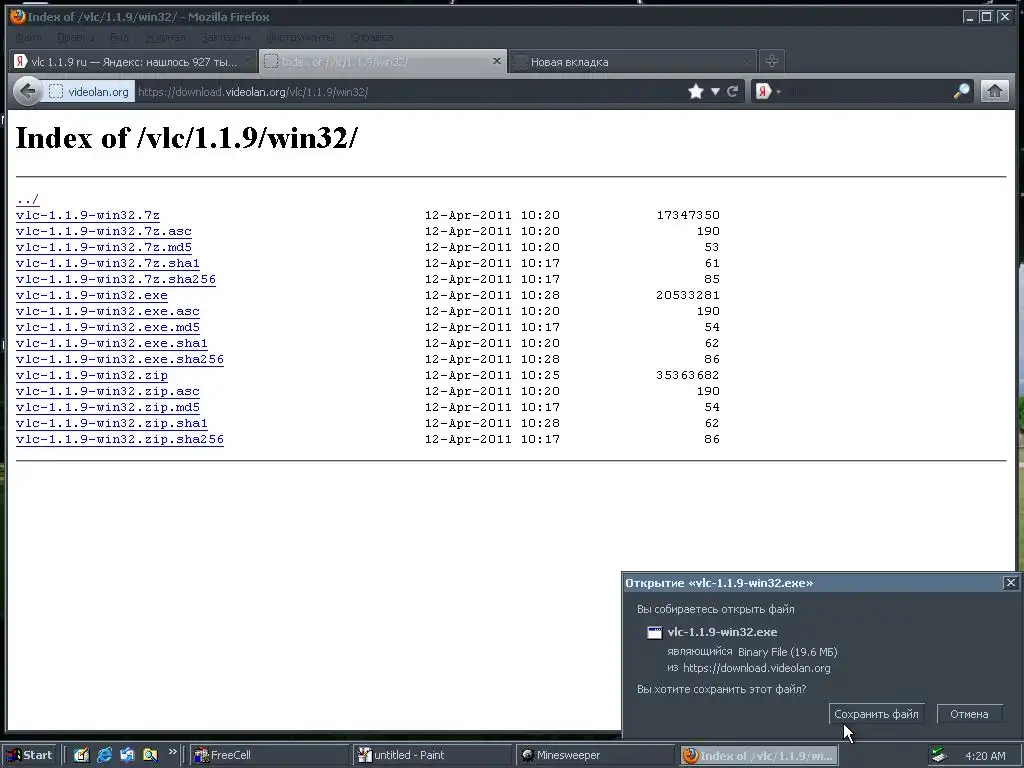Click the Отмена button
1024x768 pixels.
point(969,714)
